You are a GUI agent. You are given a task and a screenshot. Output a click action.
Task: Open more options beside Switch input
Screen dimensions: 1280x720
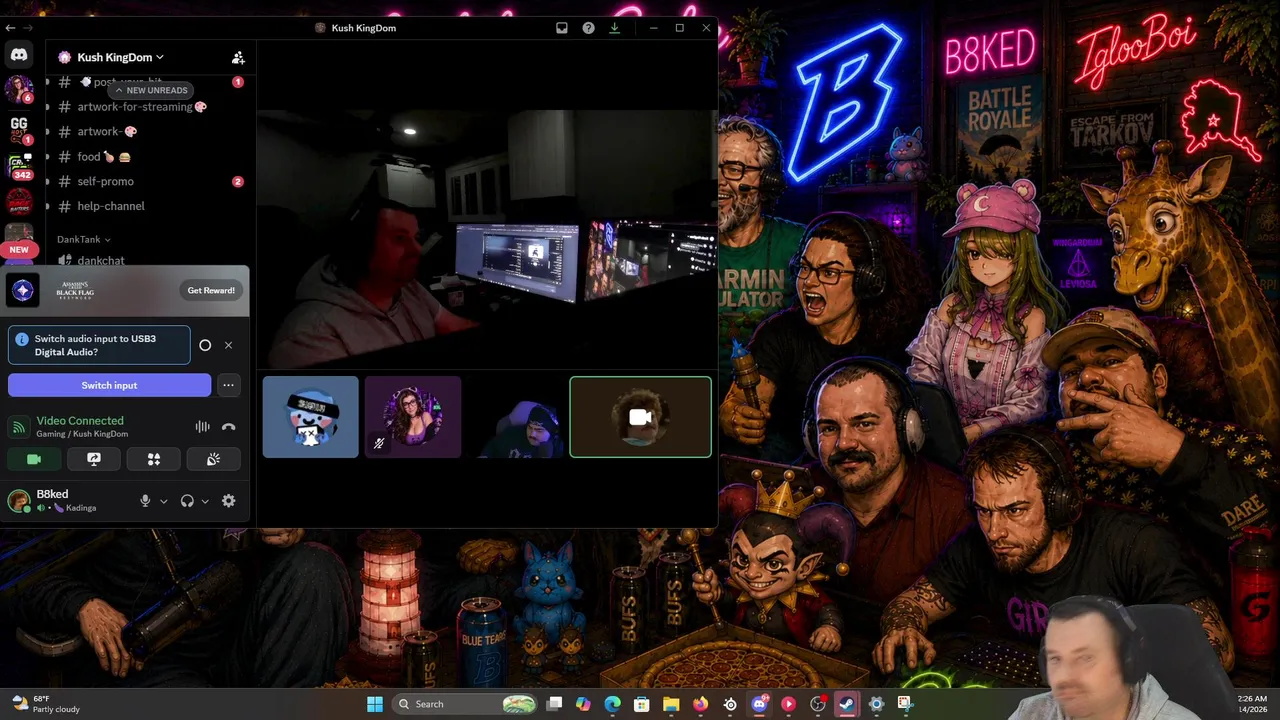tap(228, 385)
